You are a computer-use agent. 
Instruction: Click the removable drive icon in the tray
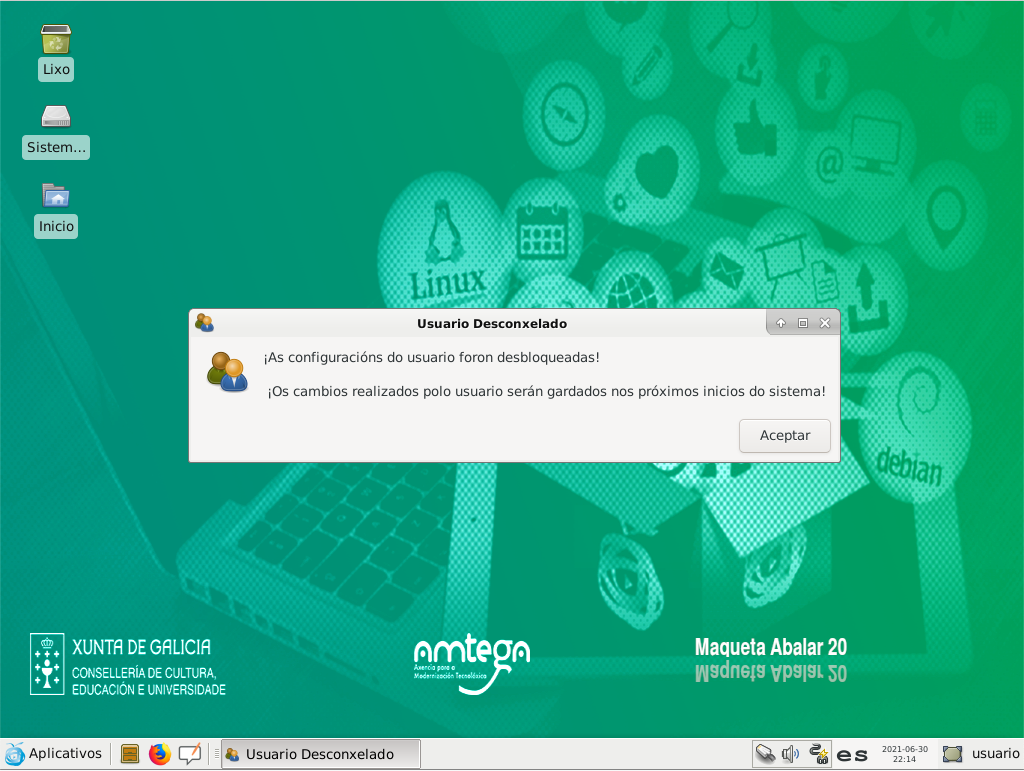tap(765, 754)
